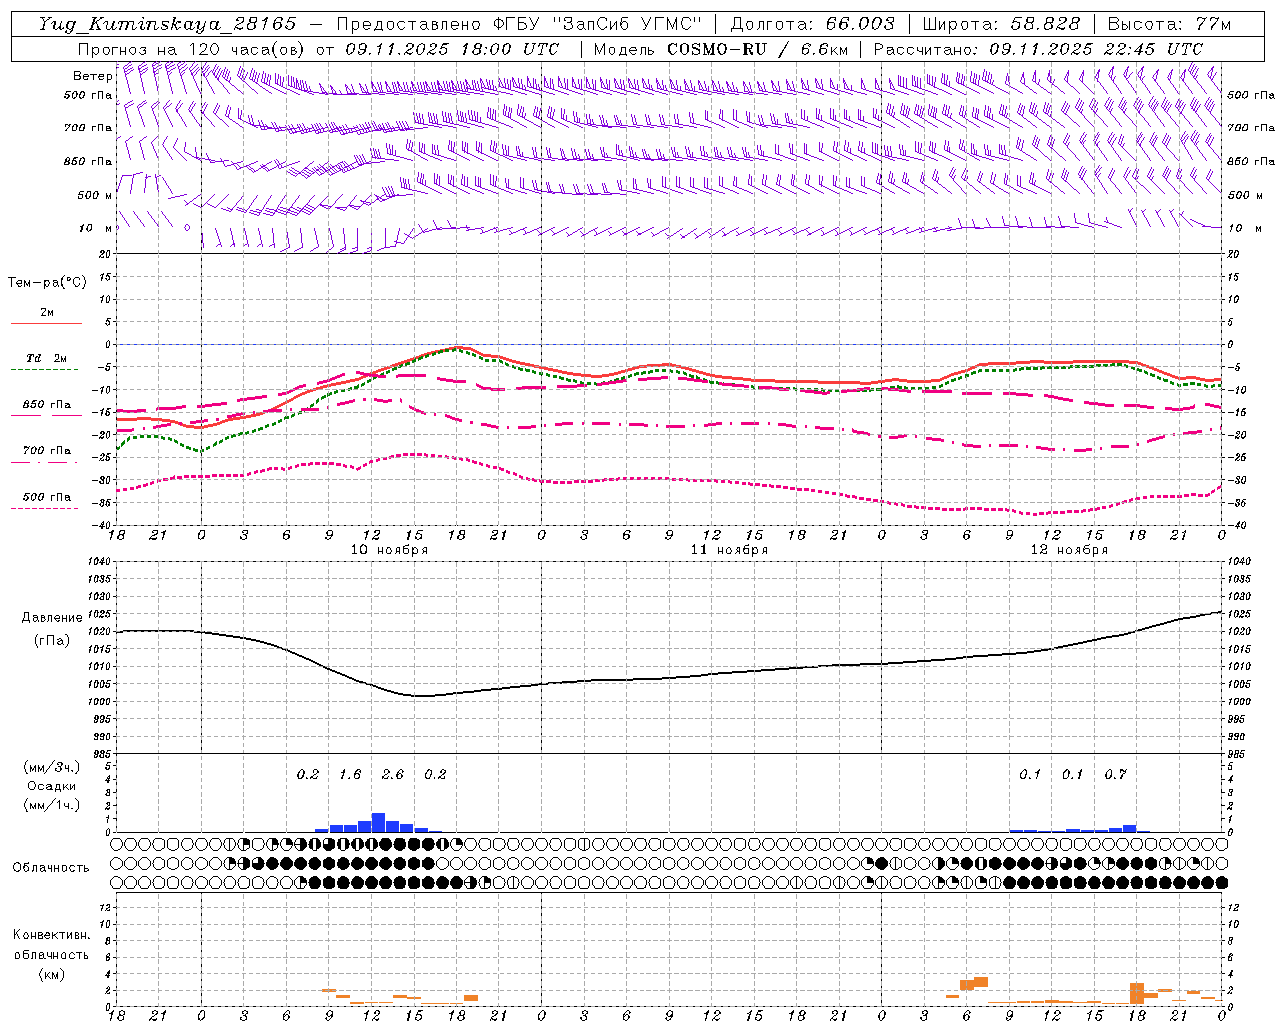The image size is (1280, 1024).
Task: Click the Прогноз на 120 часа(ов) text
Action: (193, 49)
